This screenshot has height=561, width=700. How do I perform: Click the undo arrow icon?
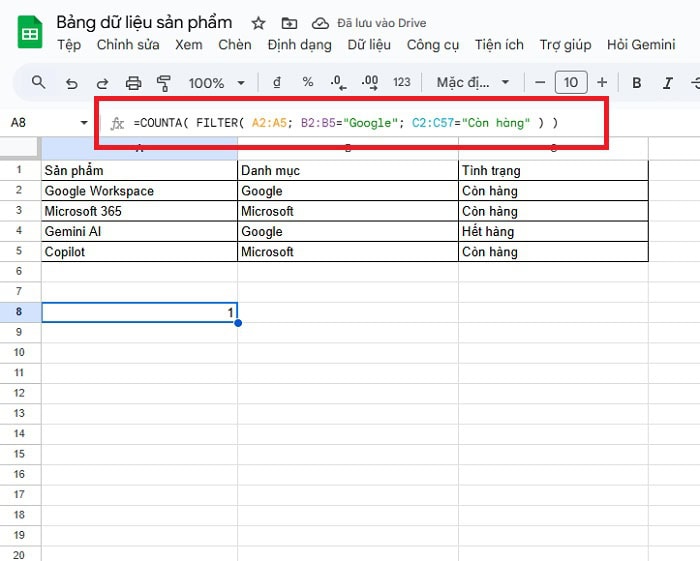[x=71, y=83]
